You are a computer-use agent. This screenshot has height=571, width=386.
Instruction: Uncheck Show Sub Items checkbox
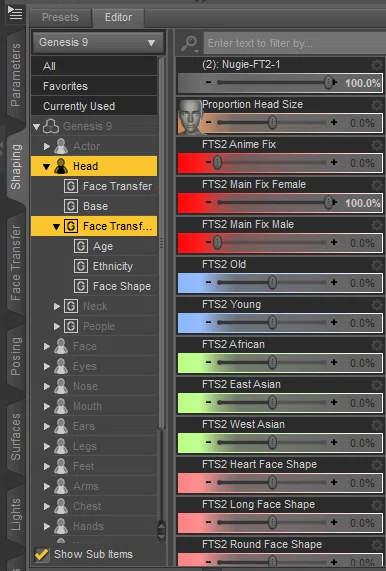coord(42,555)
